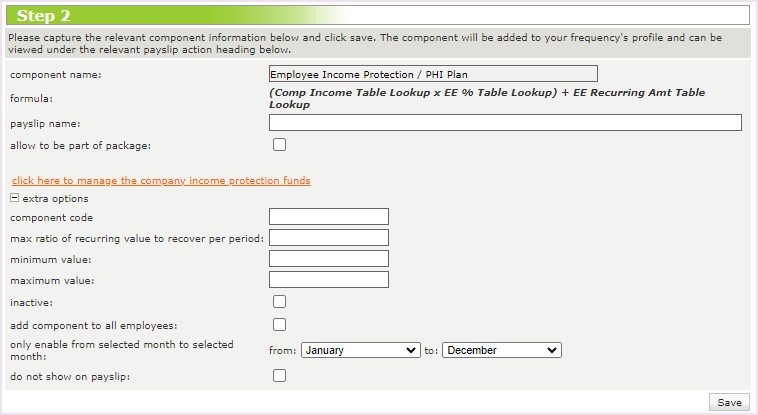The width and height of the screenshot is (758, 415).
Task: Click the formula description text
Action: [x=487, y=98]
